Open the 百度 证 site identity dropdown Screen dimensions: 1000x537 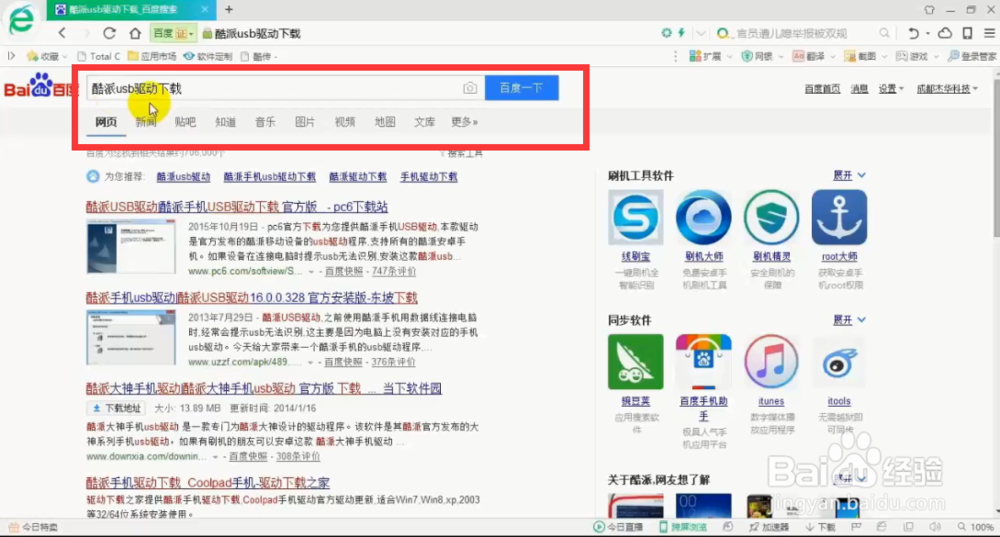click(x=172, y=33)
